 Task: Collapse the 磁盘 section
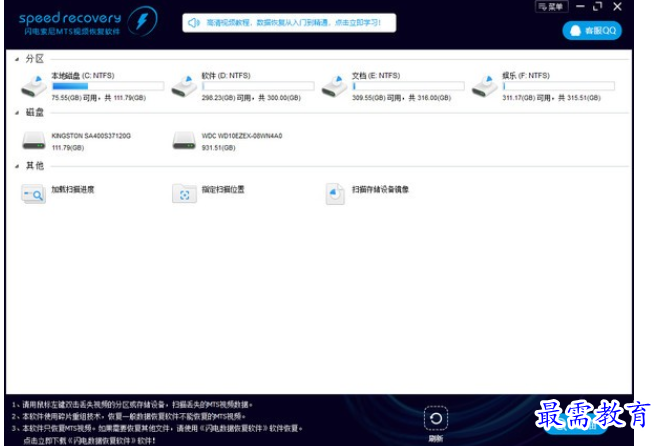point(17,113)
